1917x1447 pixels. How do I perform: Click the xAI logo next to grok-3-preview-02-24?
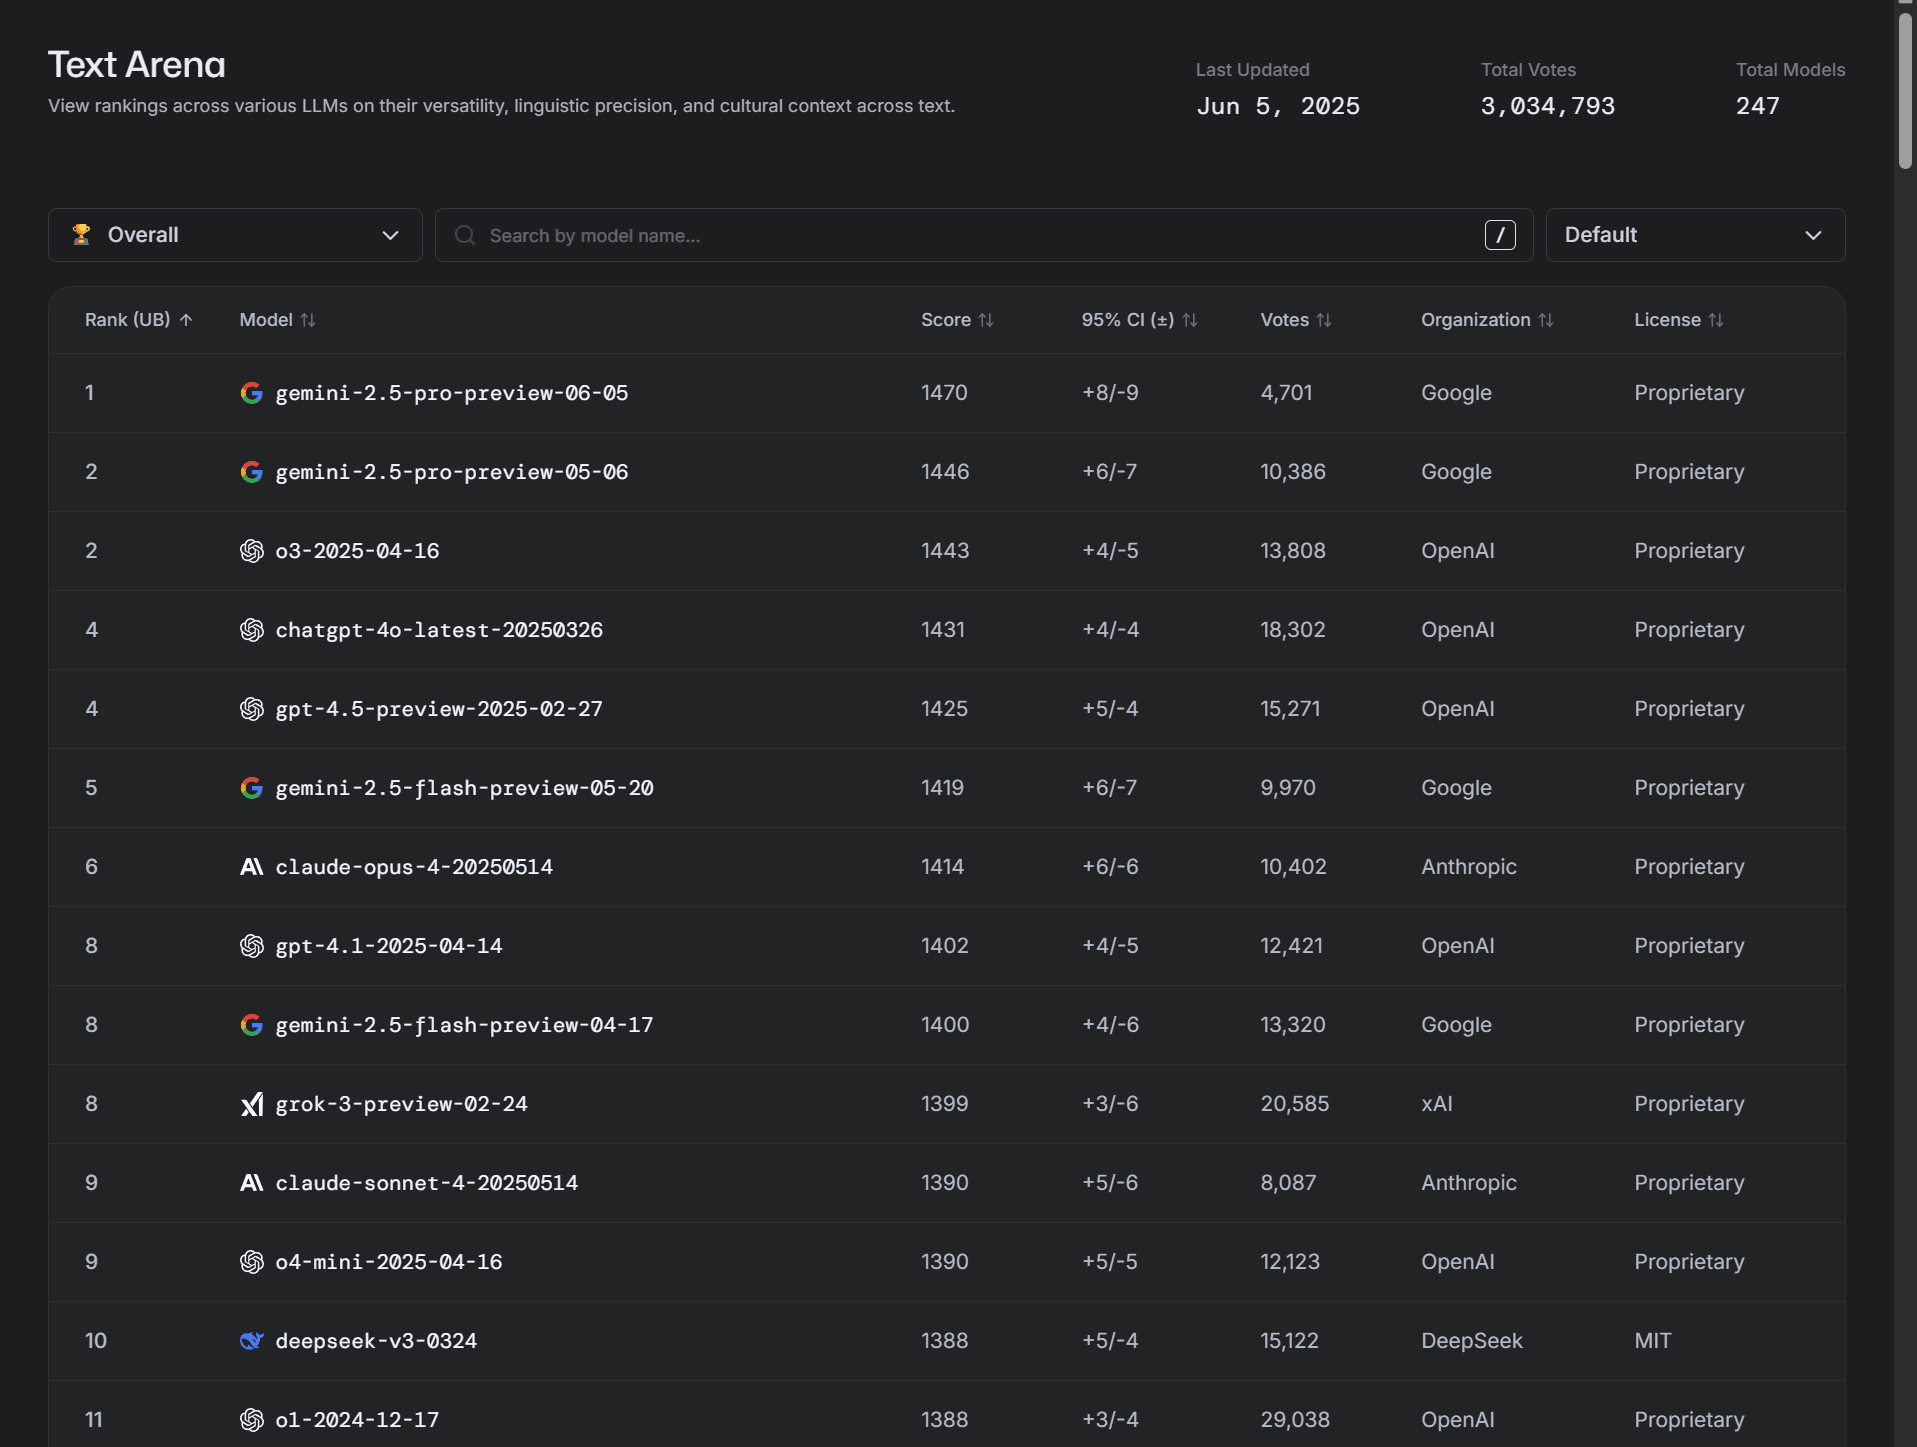[251, 1104]
